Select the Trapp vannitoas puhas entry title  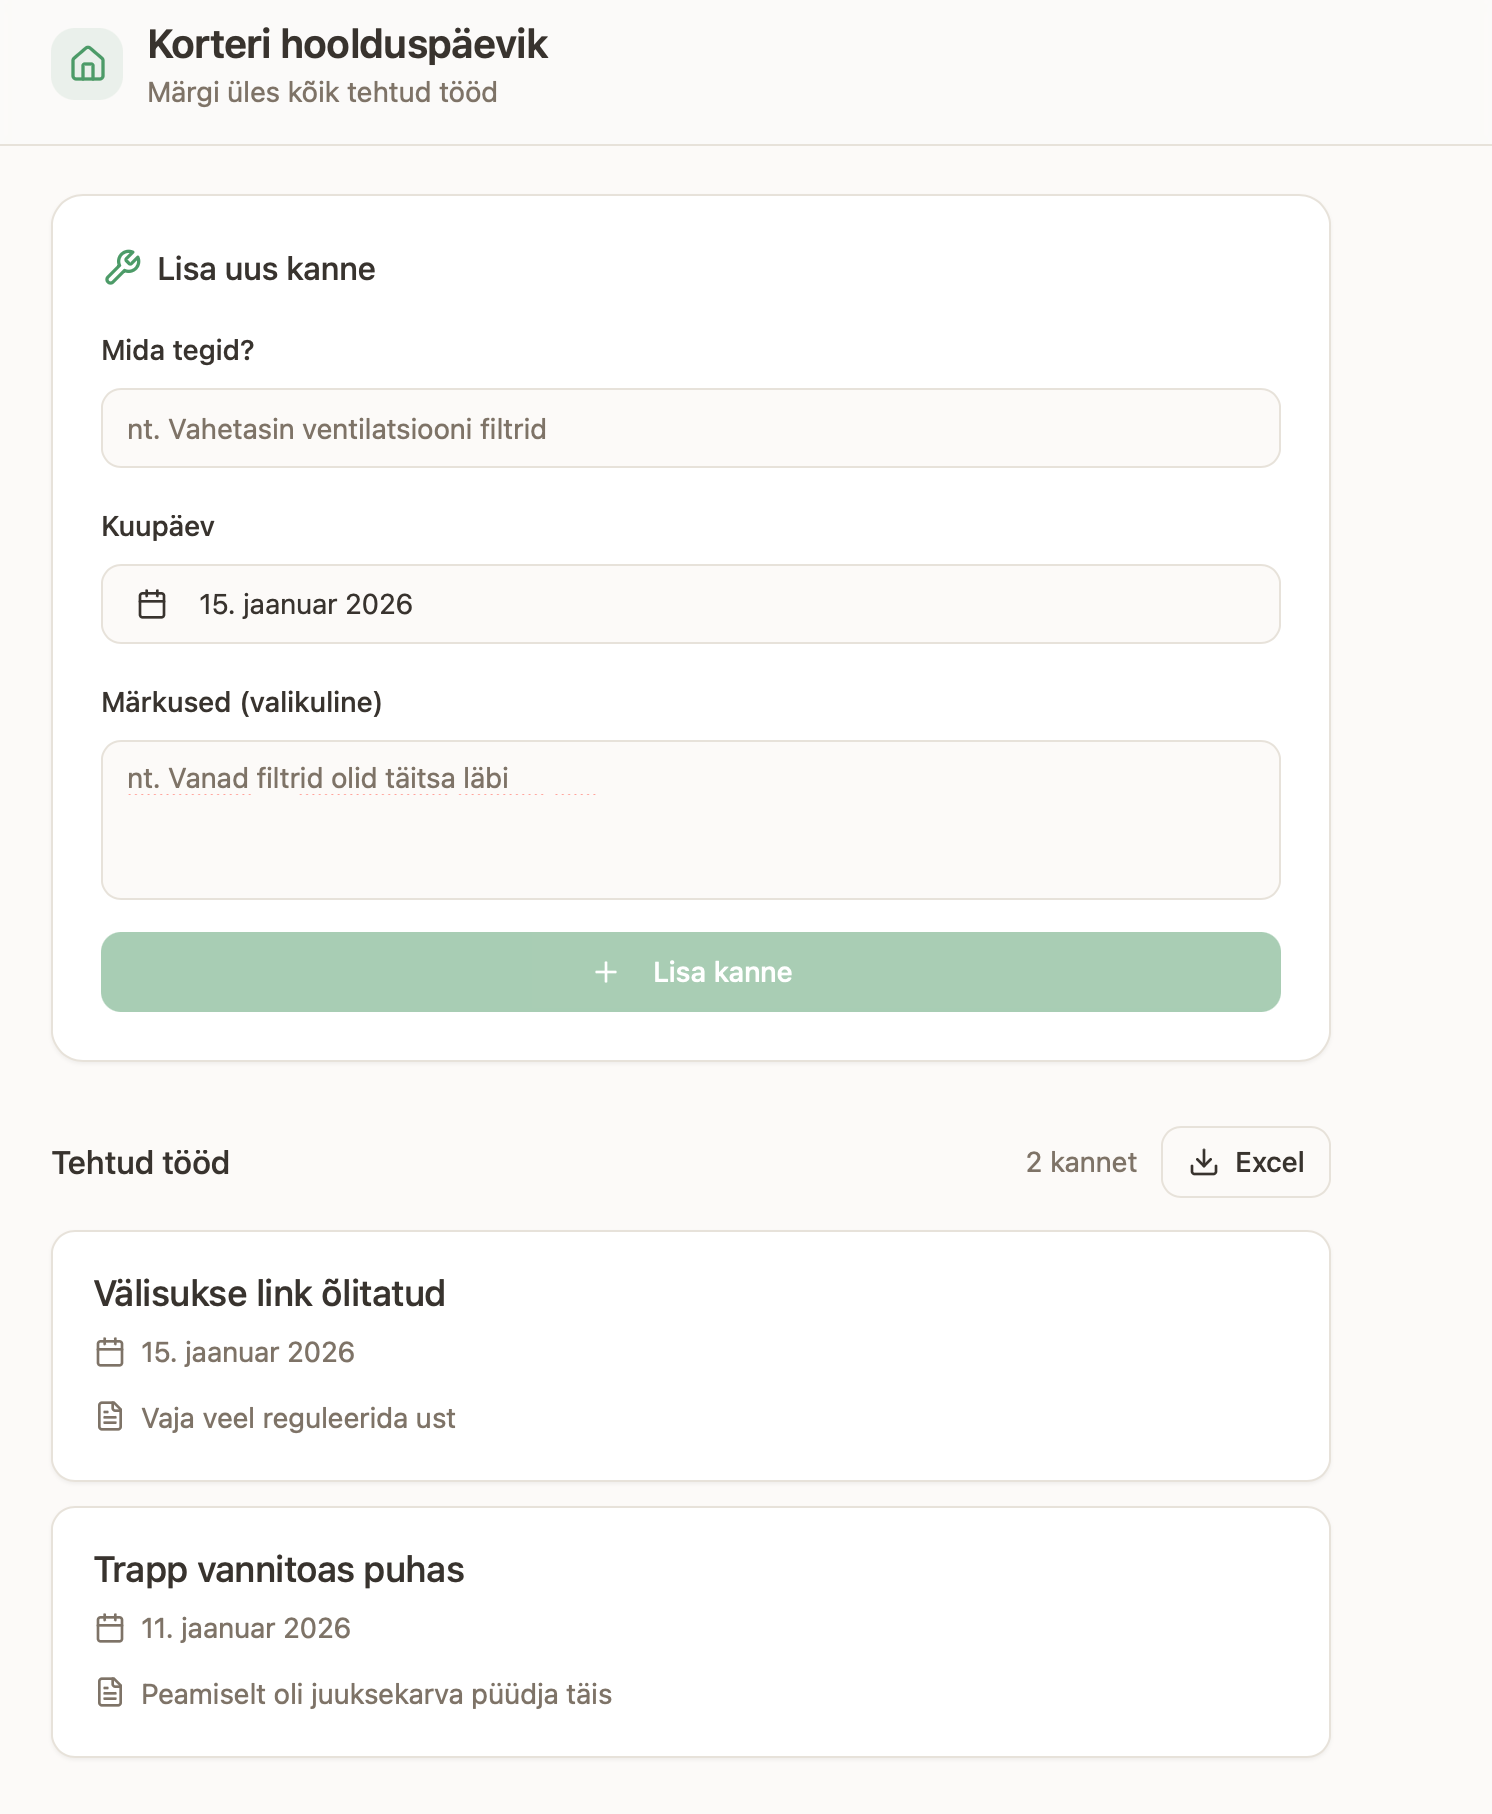pos(279,1569)
